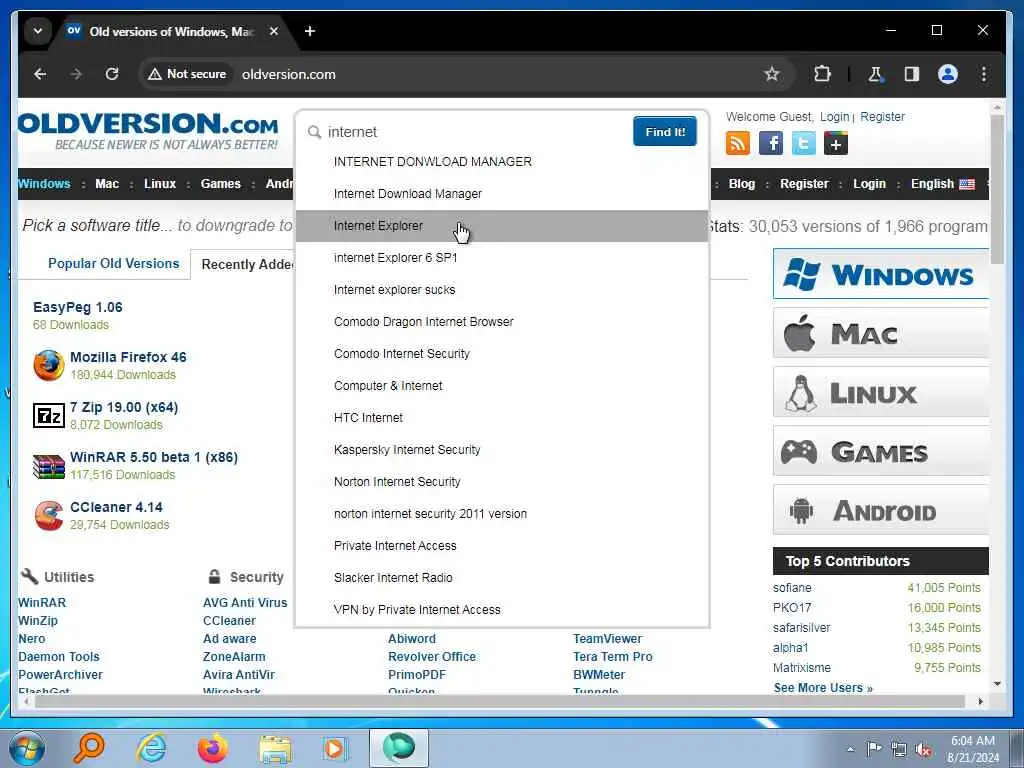
Task: Open the Chrome profile avatar icon
Action: pyautogui.click(x=948, y=74)
